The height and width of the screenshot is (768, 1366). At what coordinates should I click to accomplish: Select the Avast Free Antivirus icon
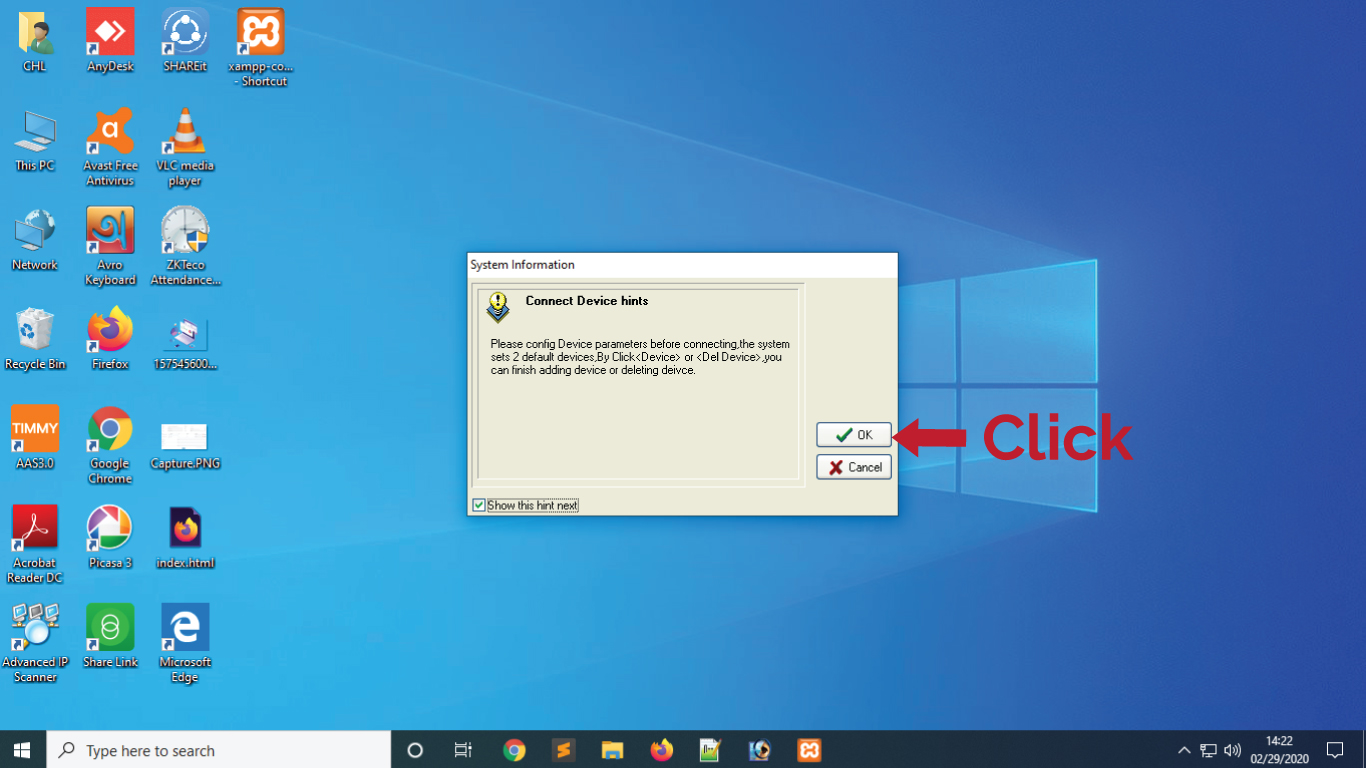(110, 147)
